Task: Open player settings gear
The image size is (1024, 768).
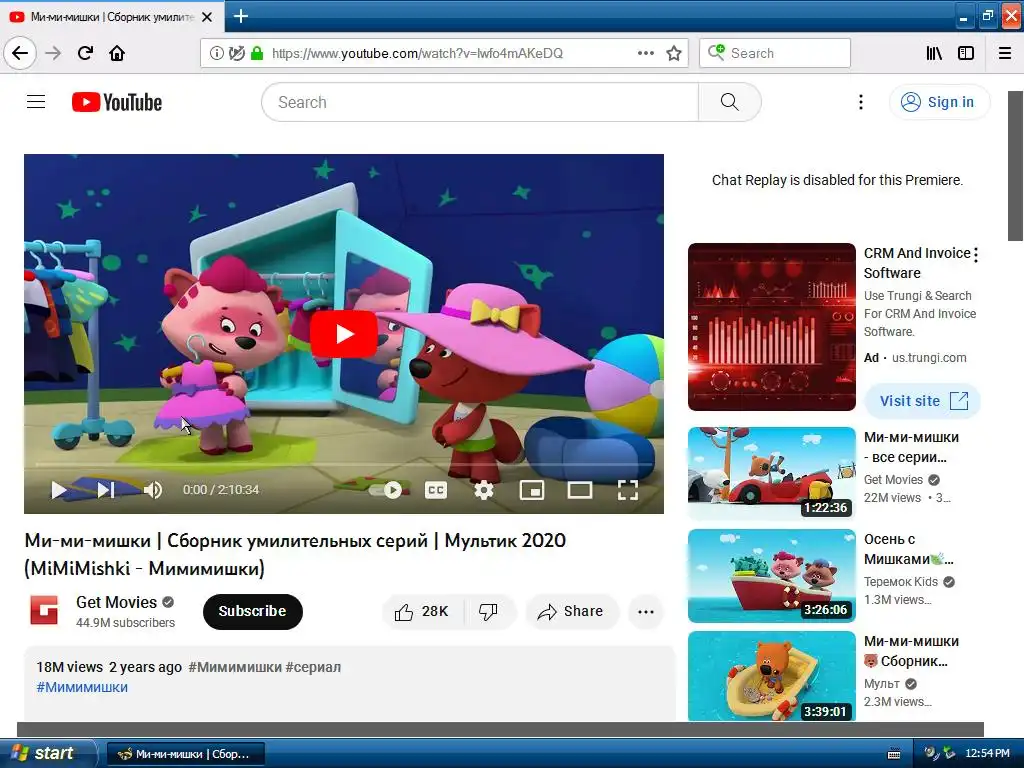Action: 483,489
